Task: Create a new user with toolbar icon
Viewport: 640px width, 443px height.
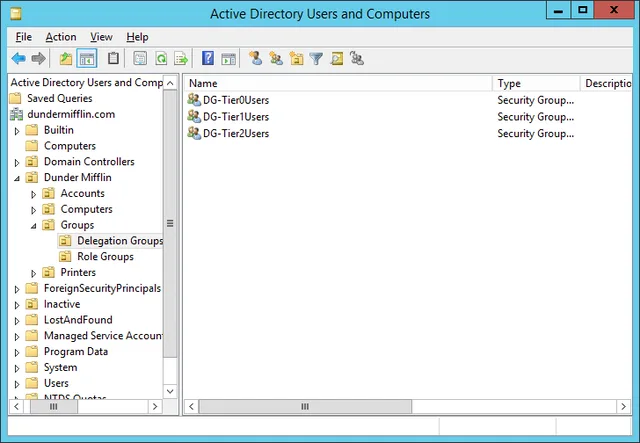Action: [x=256, y=59]
